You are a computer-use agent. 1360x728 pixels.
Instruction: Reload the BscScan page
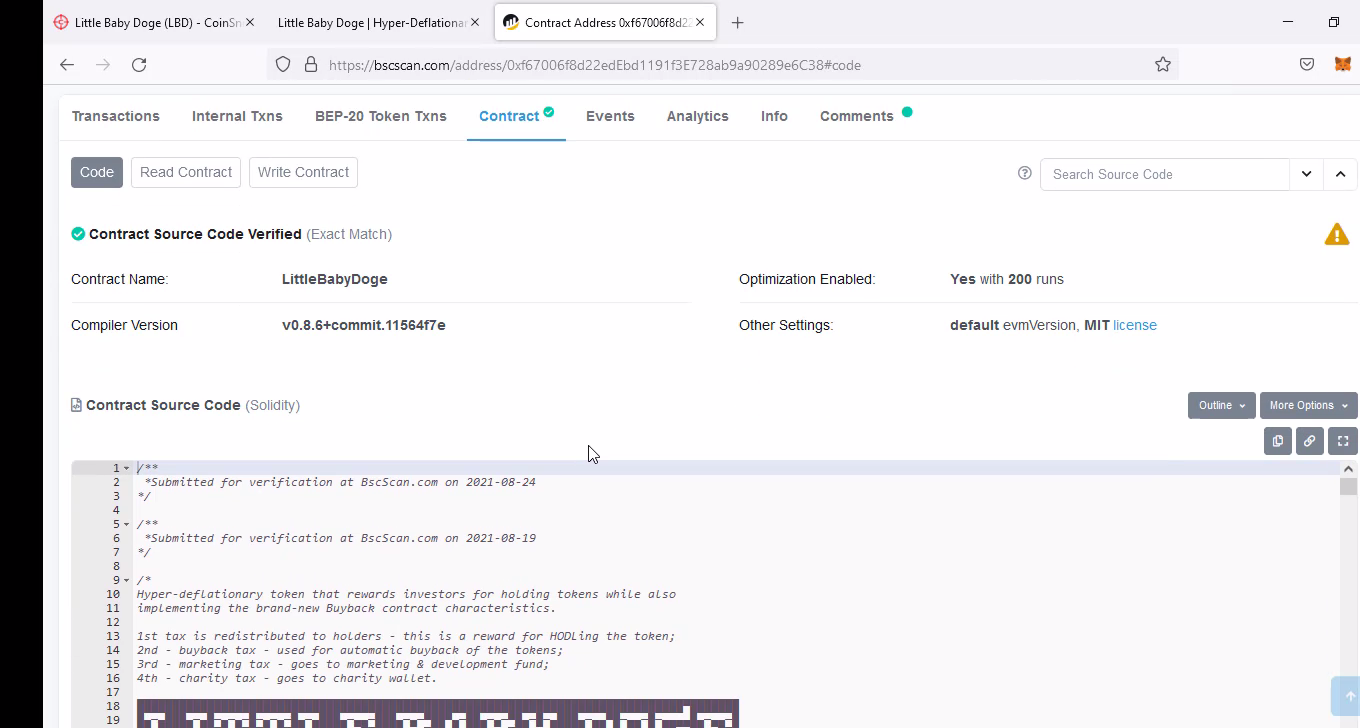[139, 65]
